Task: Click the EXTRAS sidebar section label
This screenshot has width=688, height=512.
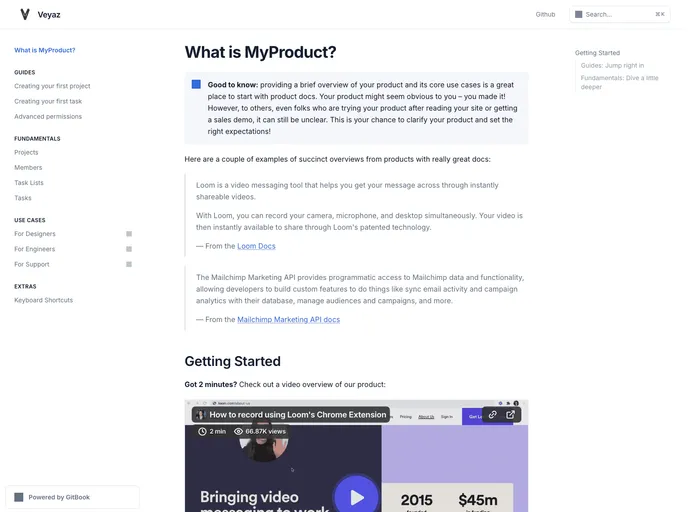Action: (x=25, y=286)
